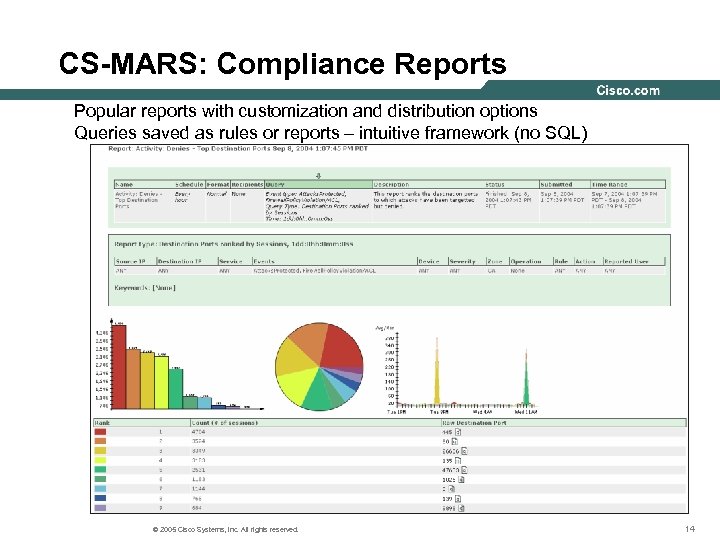Click the info icon beside port 135

[x=458, y=460]
